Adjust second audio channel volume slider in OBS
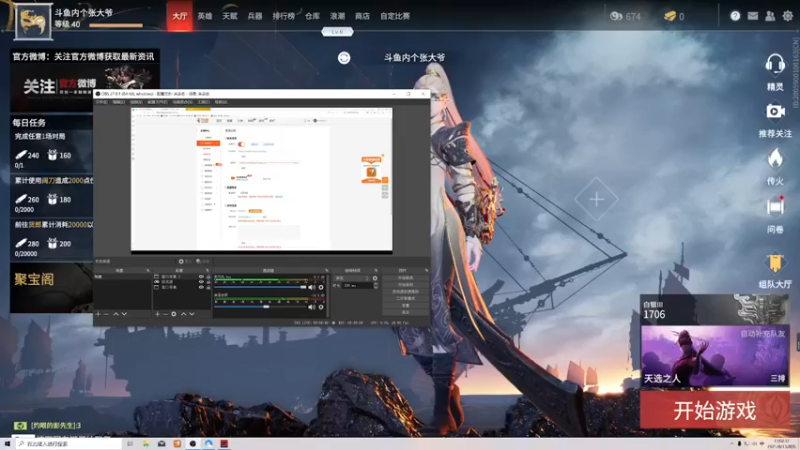 (x=260, y=307)
